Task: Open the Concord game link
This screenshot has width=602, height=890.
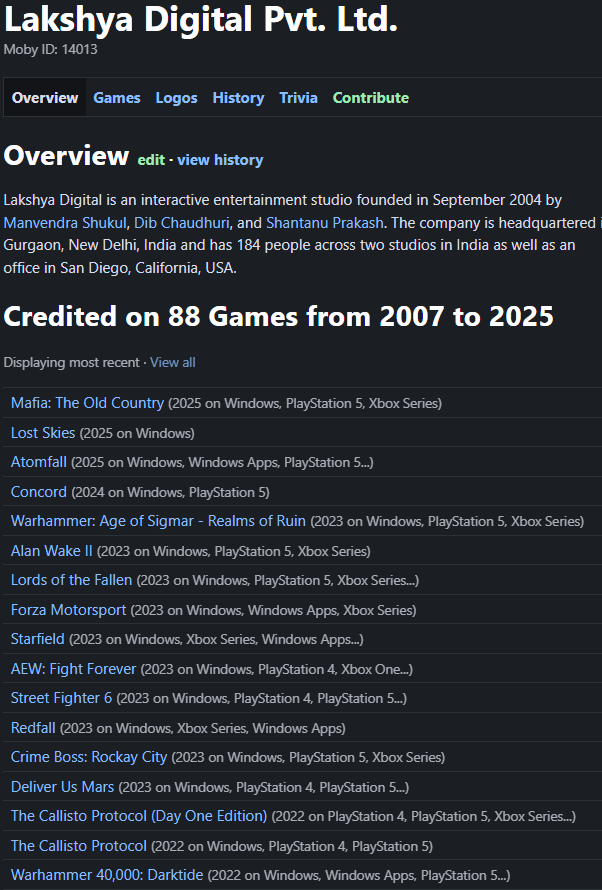Action: (x=39, y=492)
